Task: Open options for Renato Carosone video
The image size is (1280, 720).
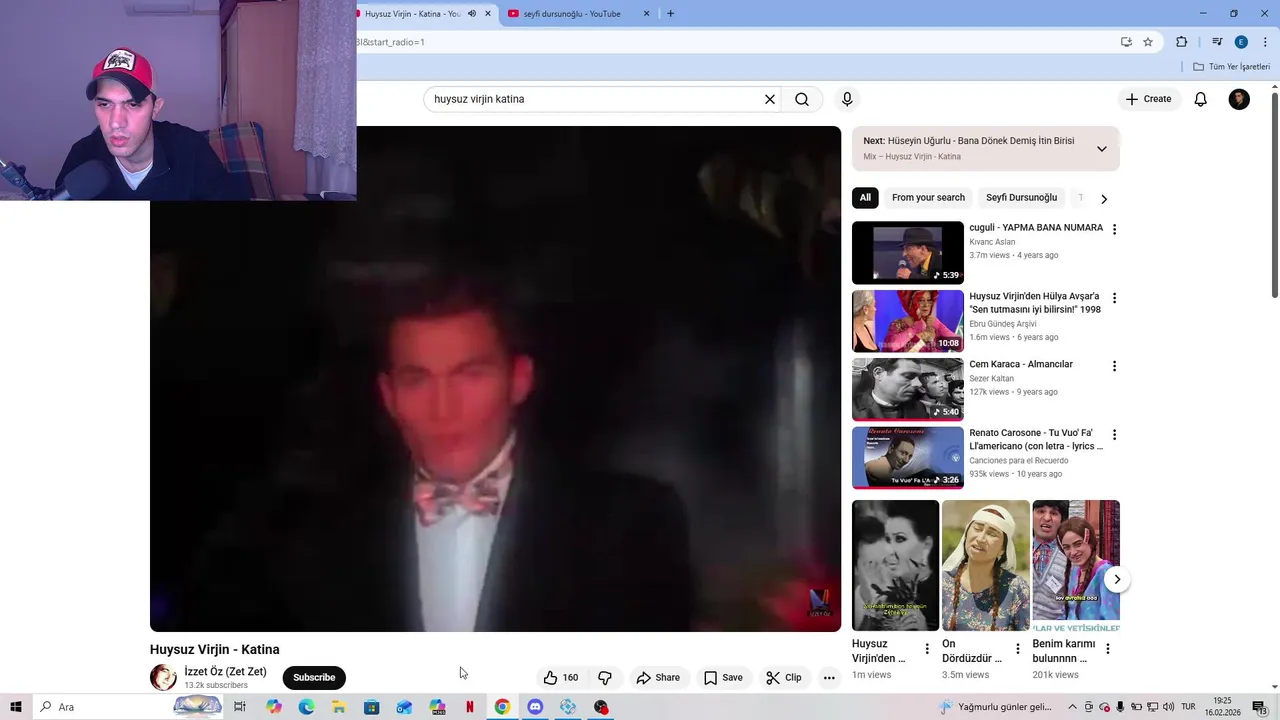Action: click(1114, 435)
